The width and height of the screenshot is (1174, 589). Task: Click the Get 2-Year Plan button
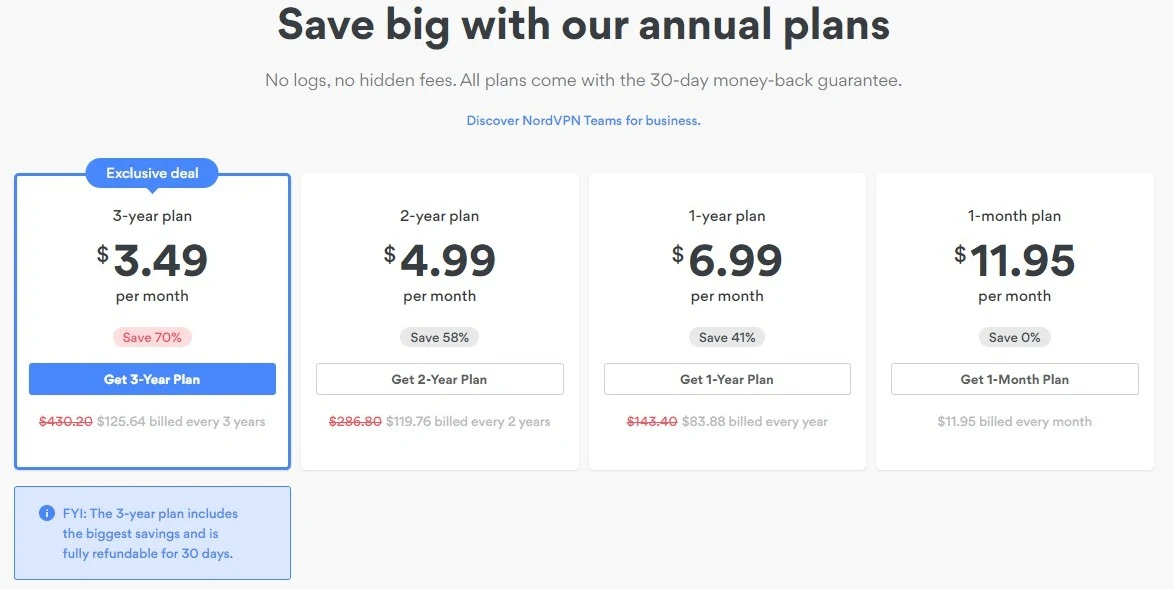tap(440, 379)
